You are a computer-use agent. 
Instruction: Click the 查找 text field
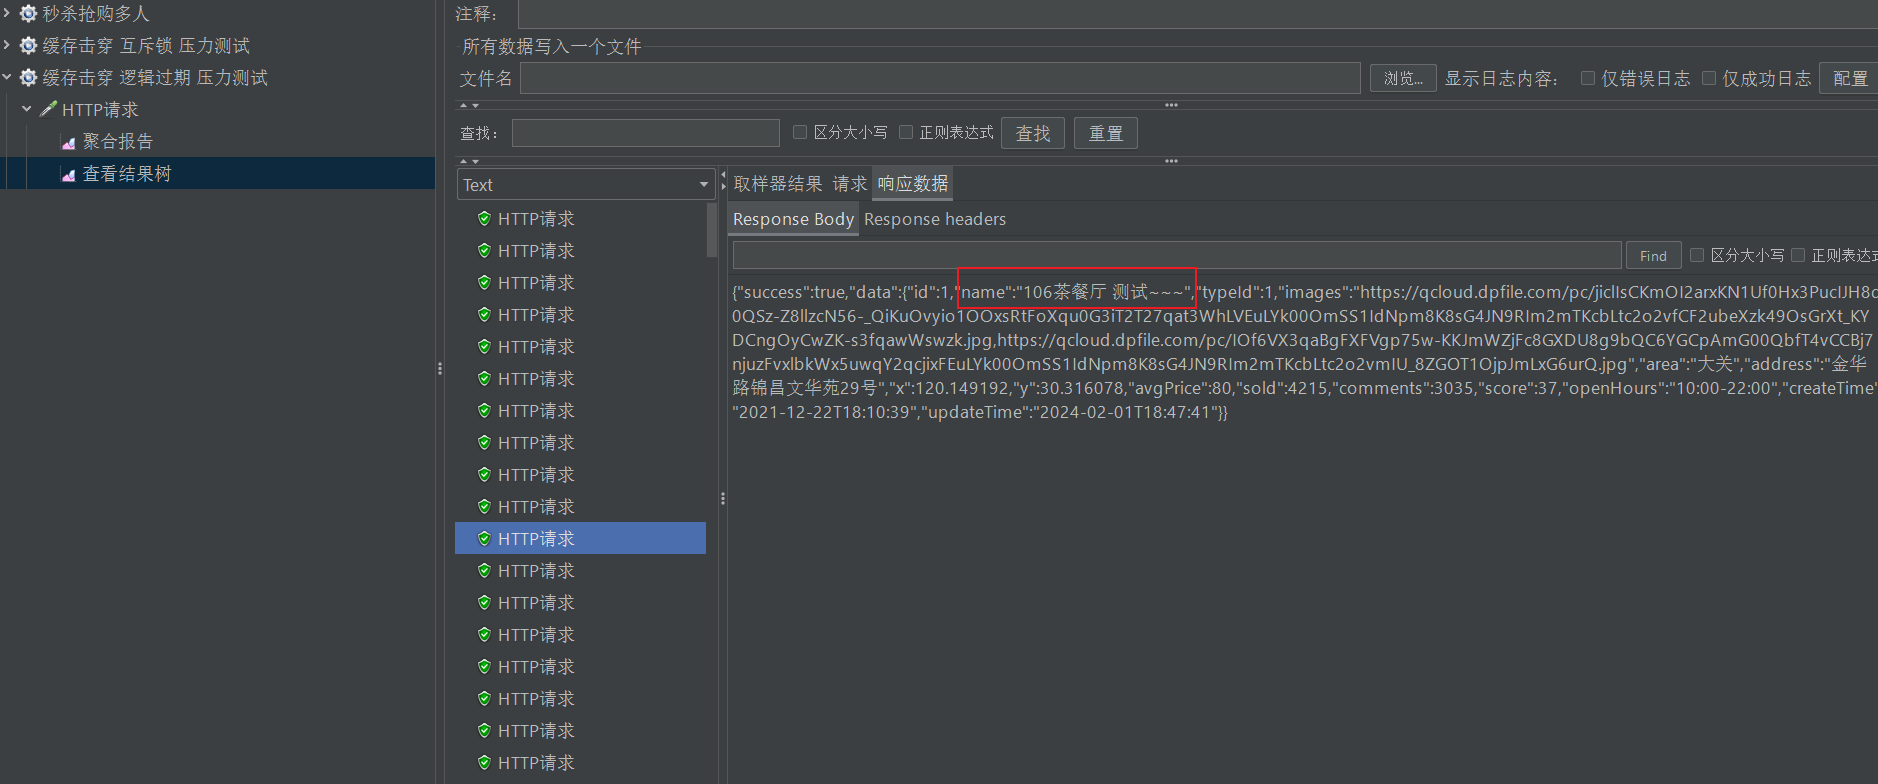coord(645,133)
